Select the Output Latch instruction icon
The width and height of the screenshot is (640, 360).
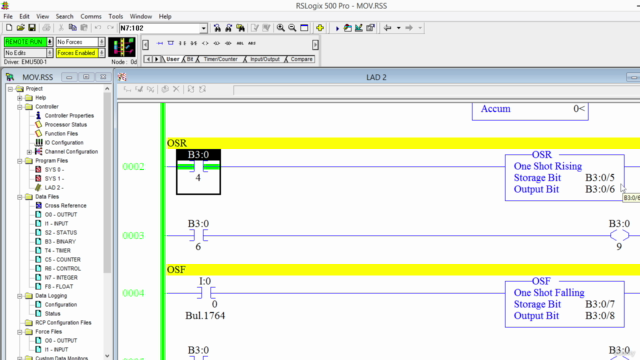217,43
